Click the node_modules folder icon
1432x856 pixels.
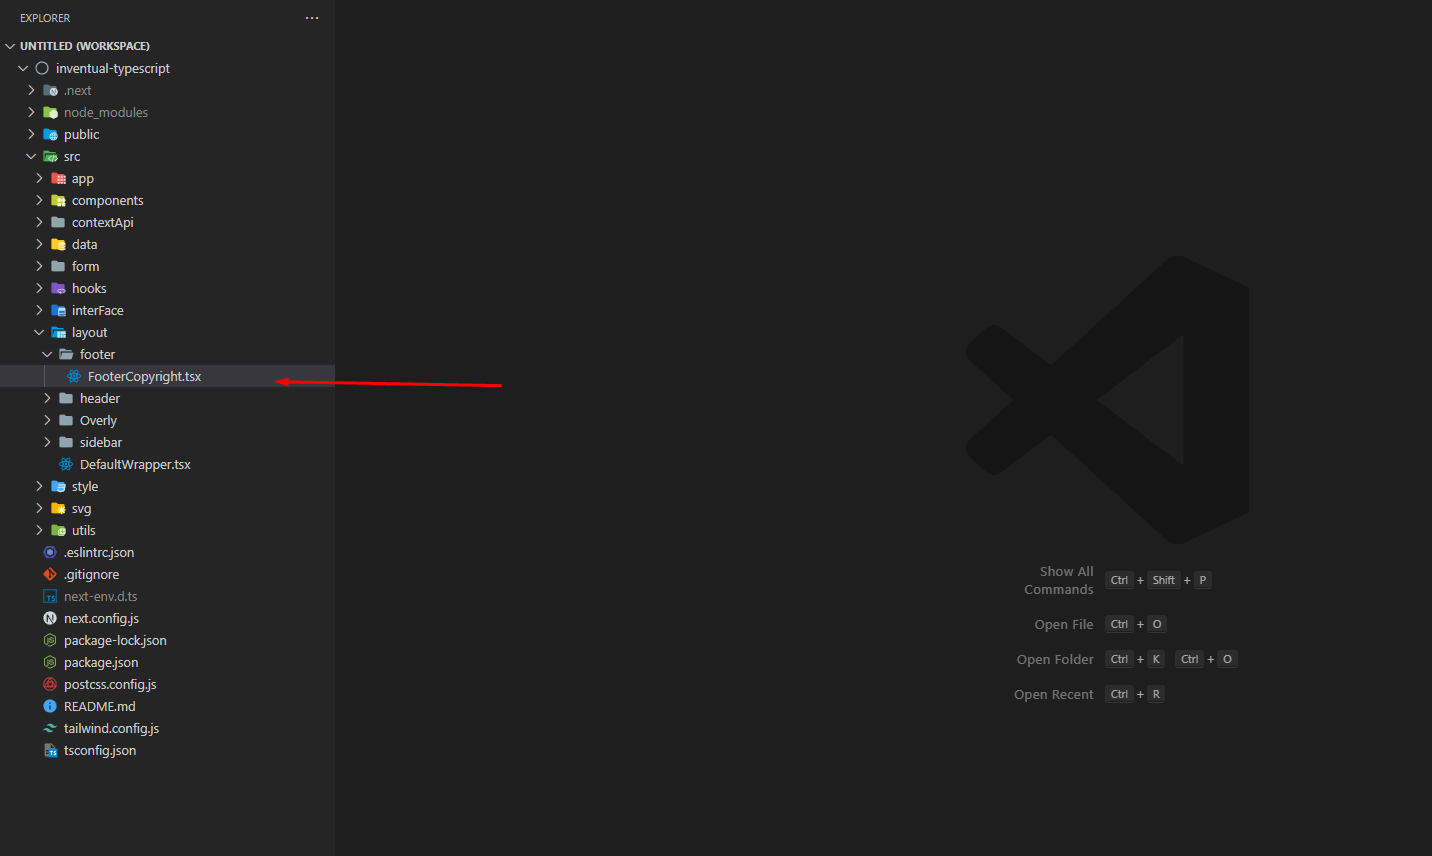coord(50,112)
